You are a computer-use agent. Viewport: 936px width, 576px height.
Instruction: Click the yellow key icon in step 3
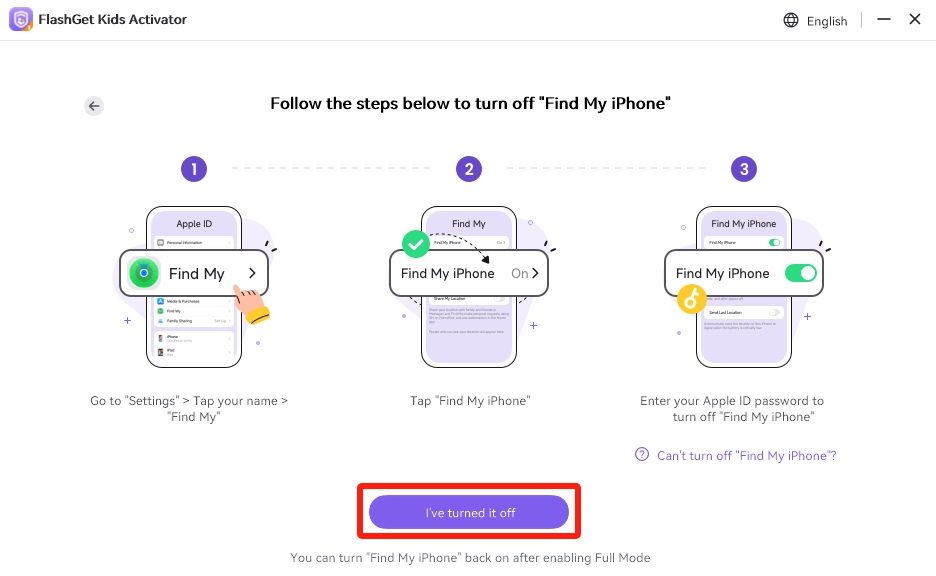click(x=690, y=297)
